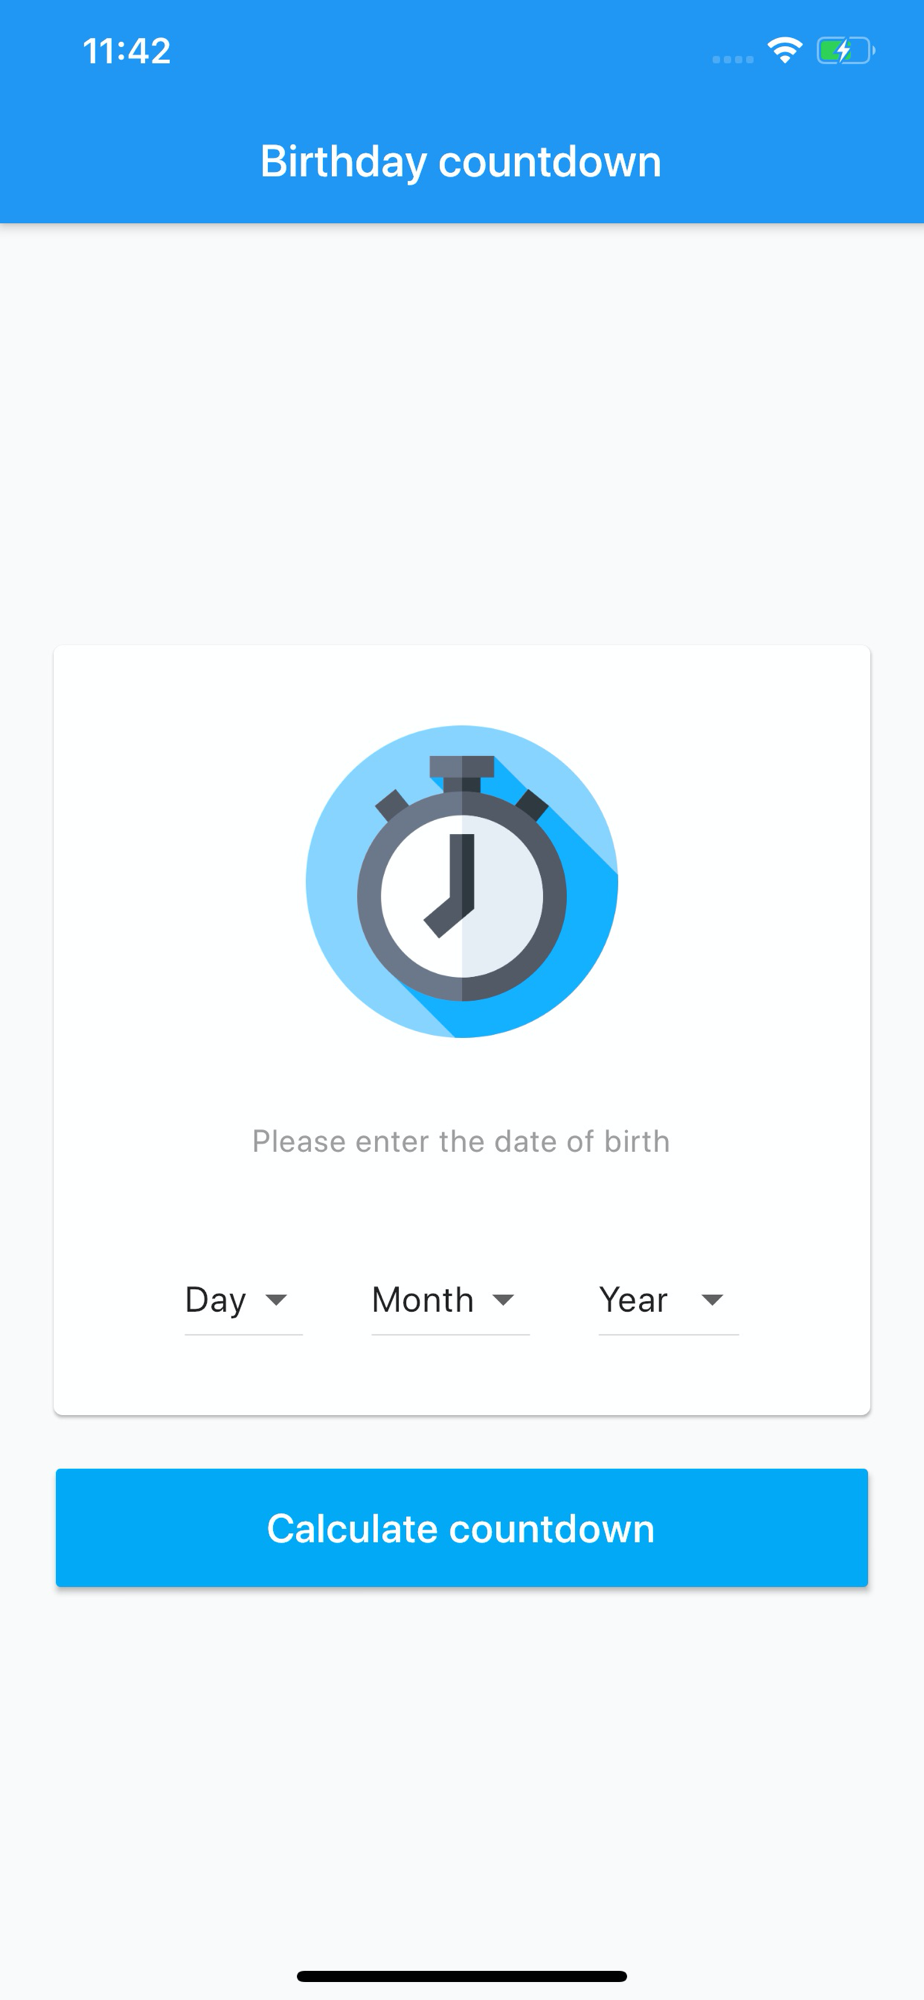The width and height of the screenshot is (924, 2000).
Task: Tap the battery charging indicator
Action: click(846, 50)
